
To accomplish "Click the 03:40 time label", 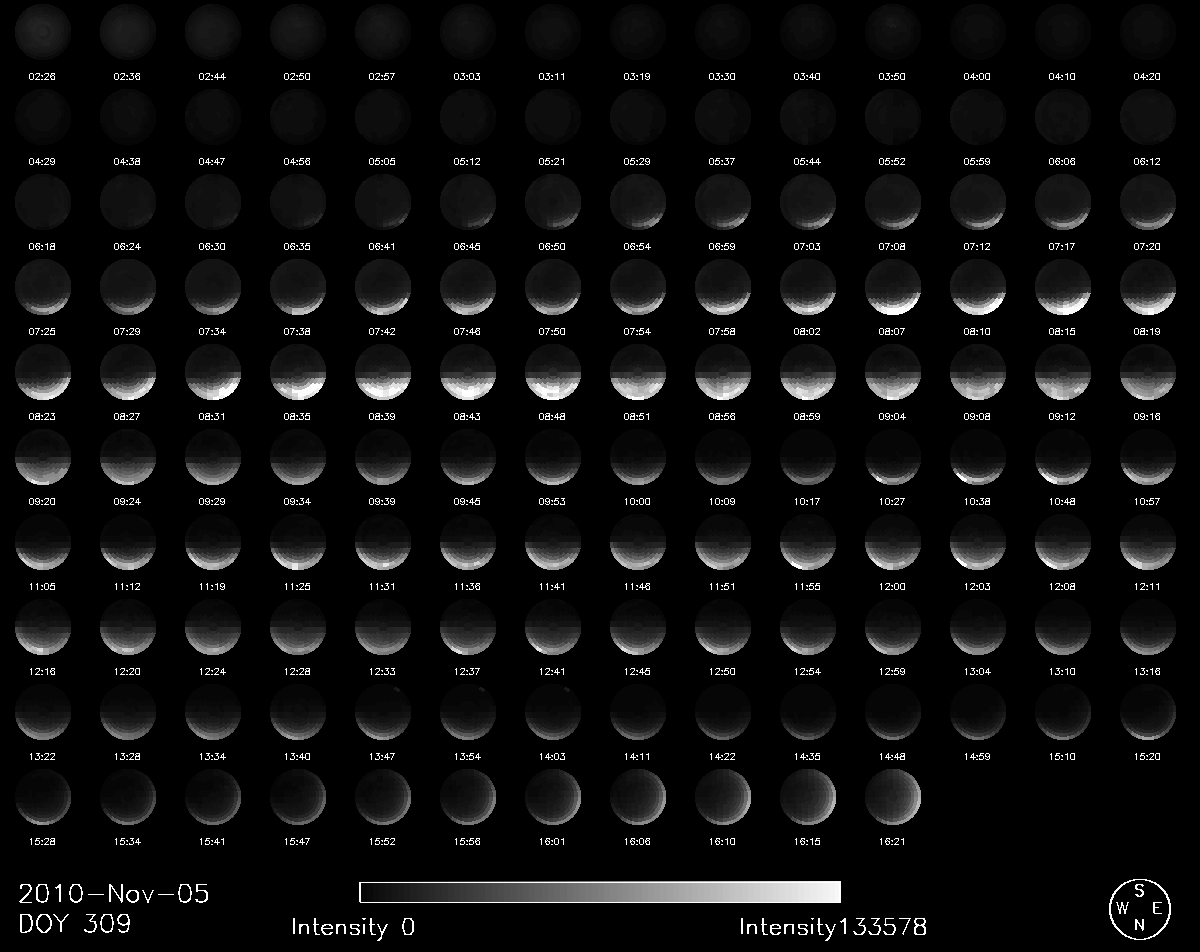I will point(808,76).
